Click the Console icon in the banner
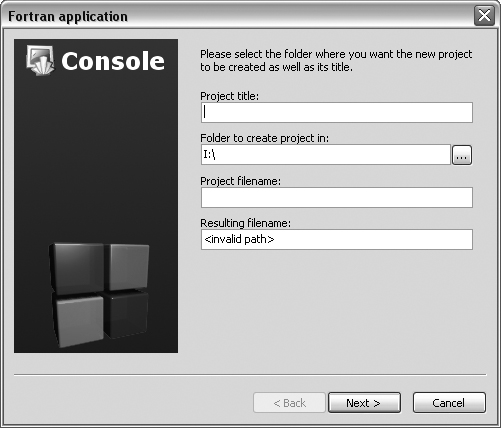 coord(40,60)
